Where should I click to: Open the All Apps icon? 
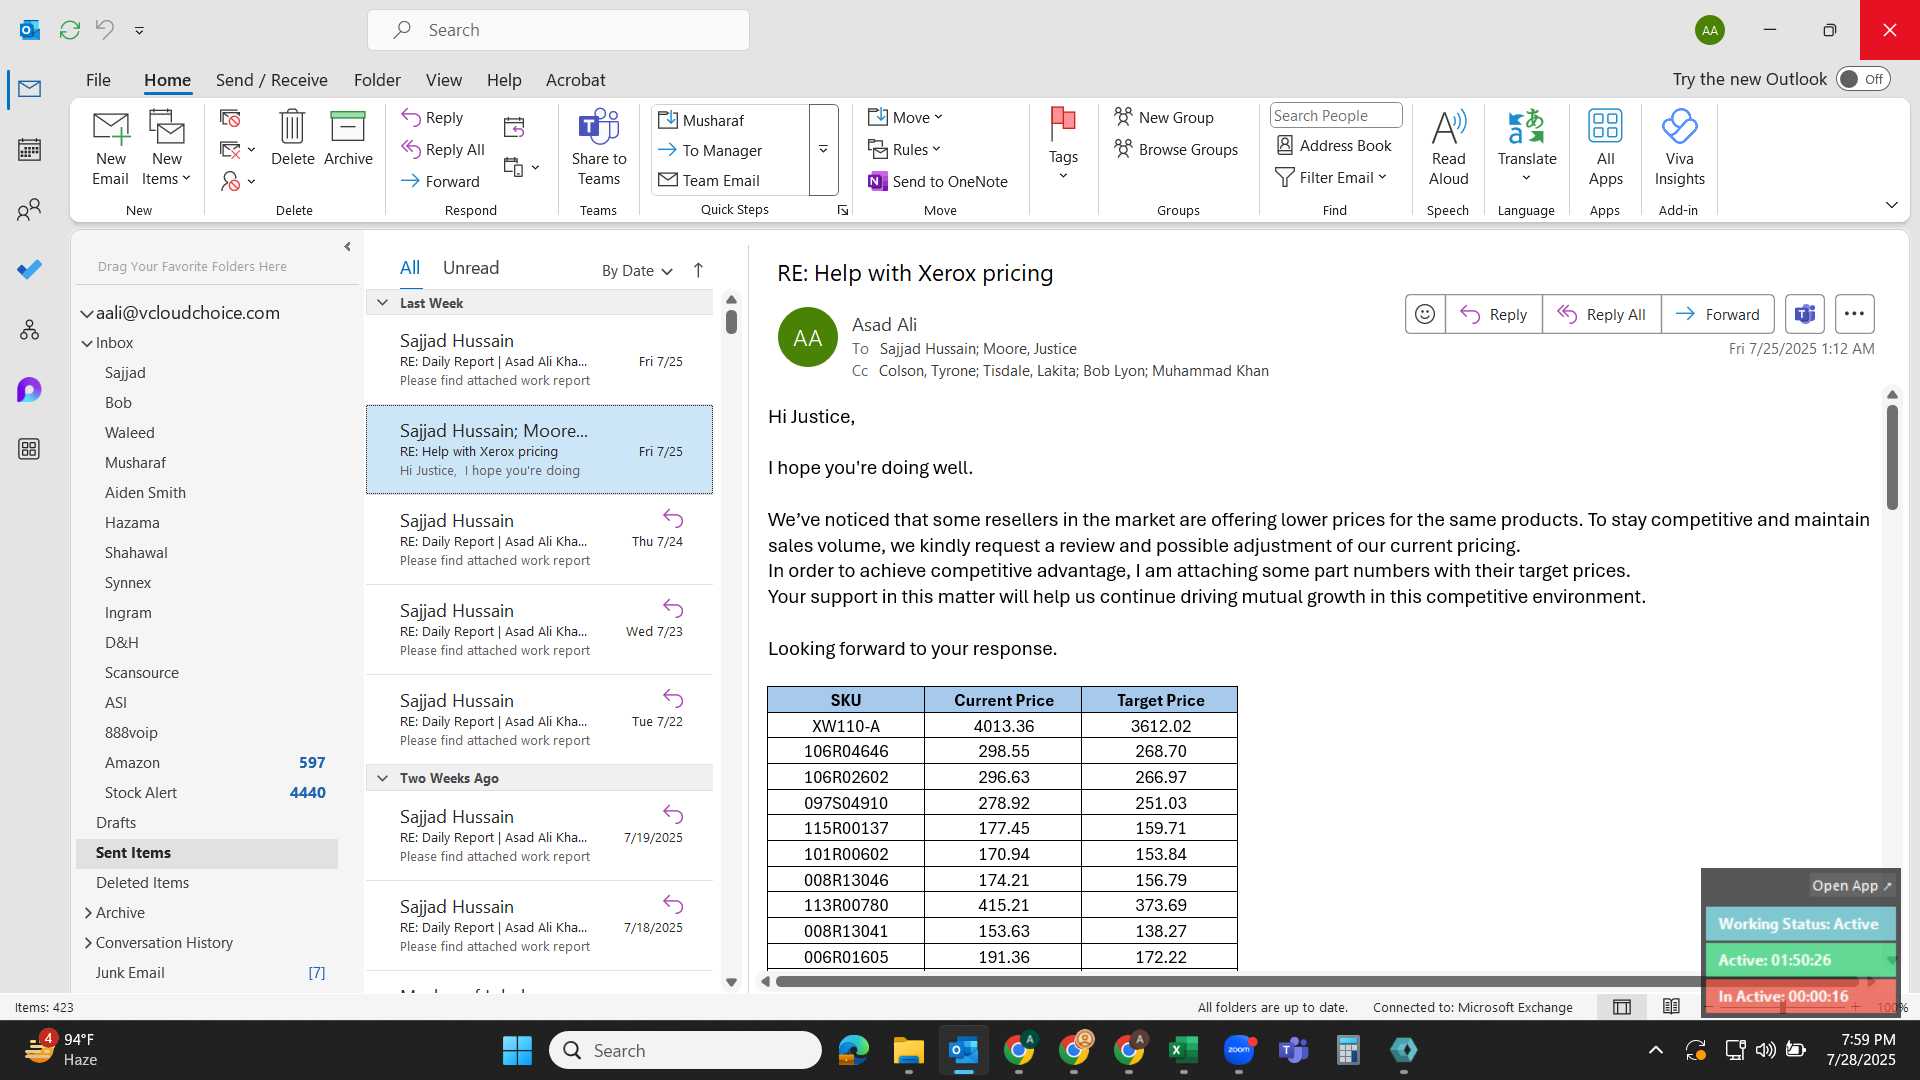pos(1605,148)
